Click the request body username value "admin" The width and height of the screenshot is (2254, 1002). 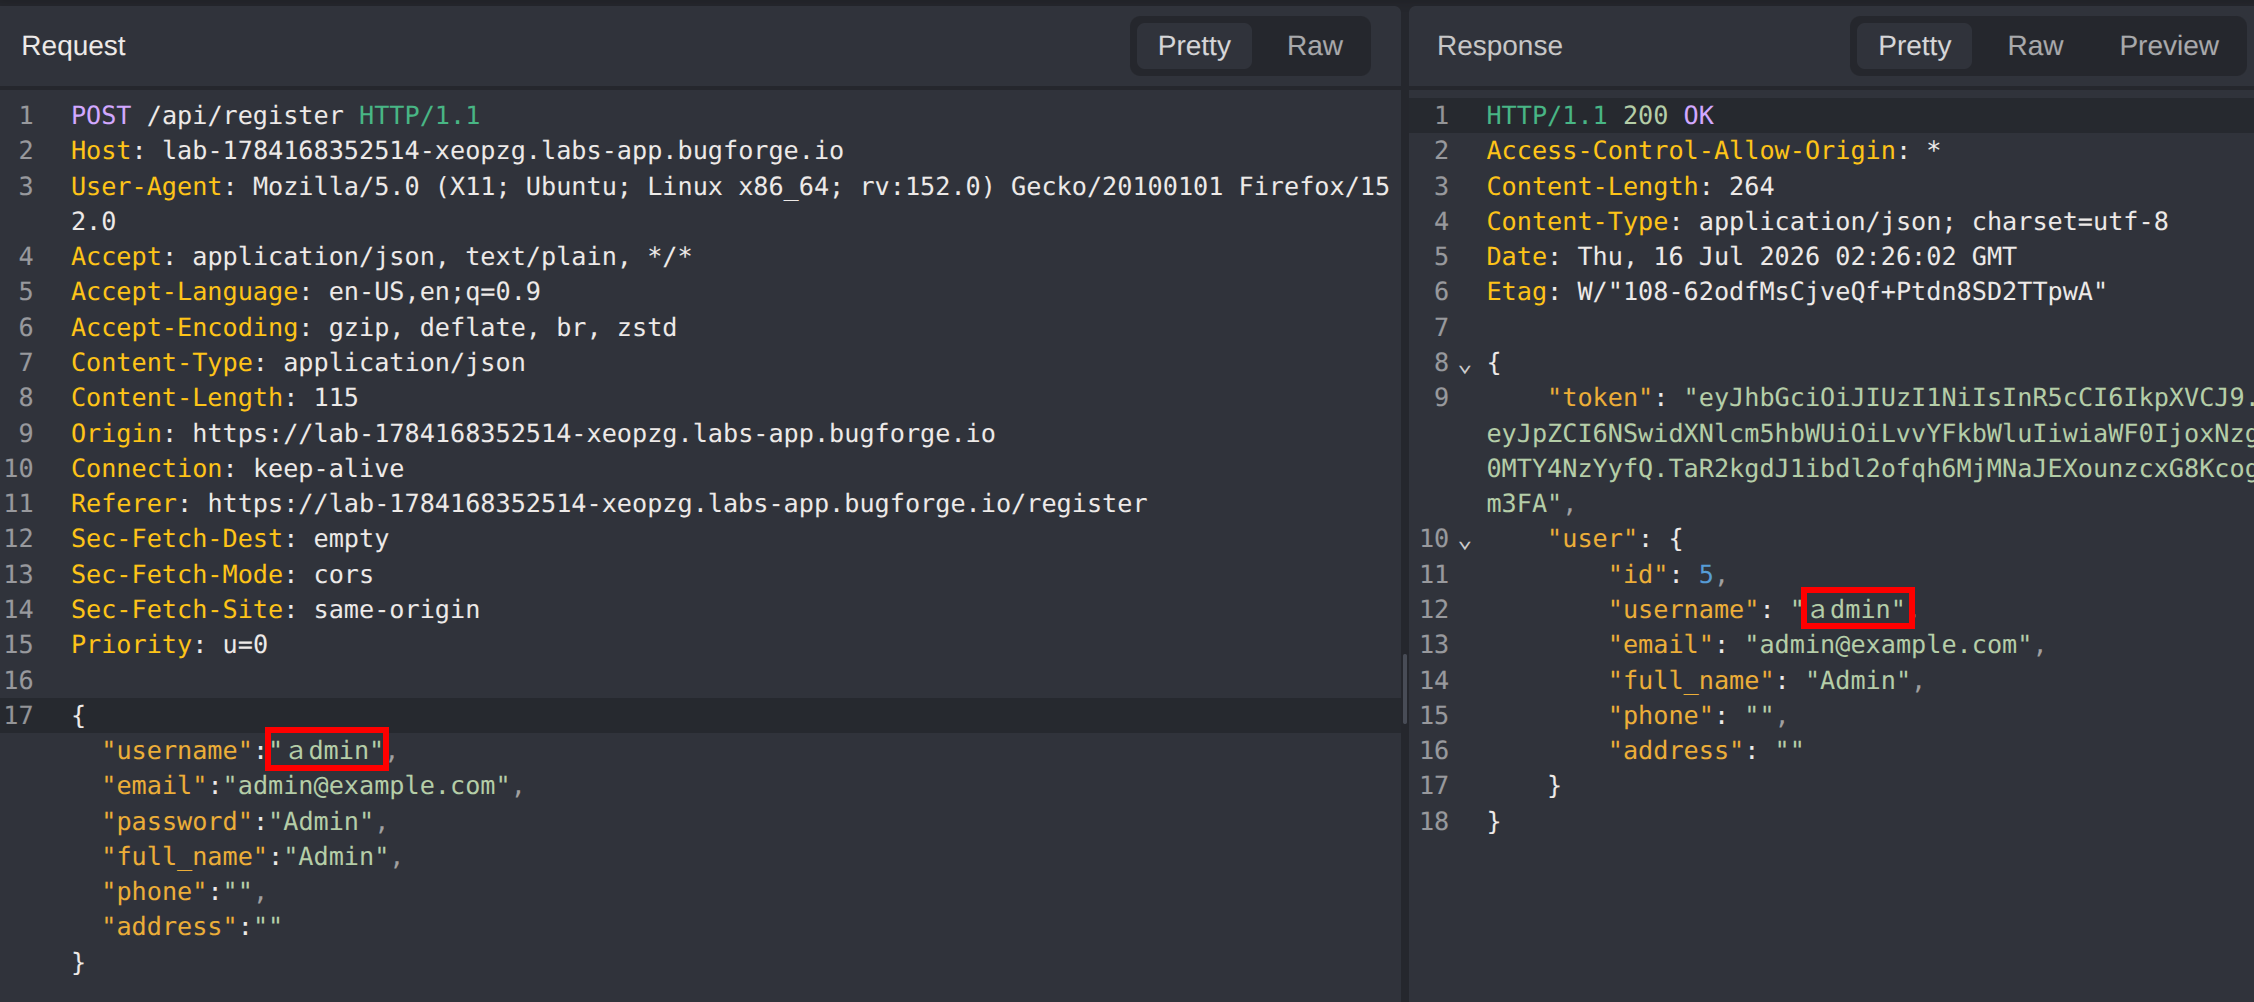click(327, 750)
